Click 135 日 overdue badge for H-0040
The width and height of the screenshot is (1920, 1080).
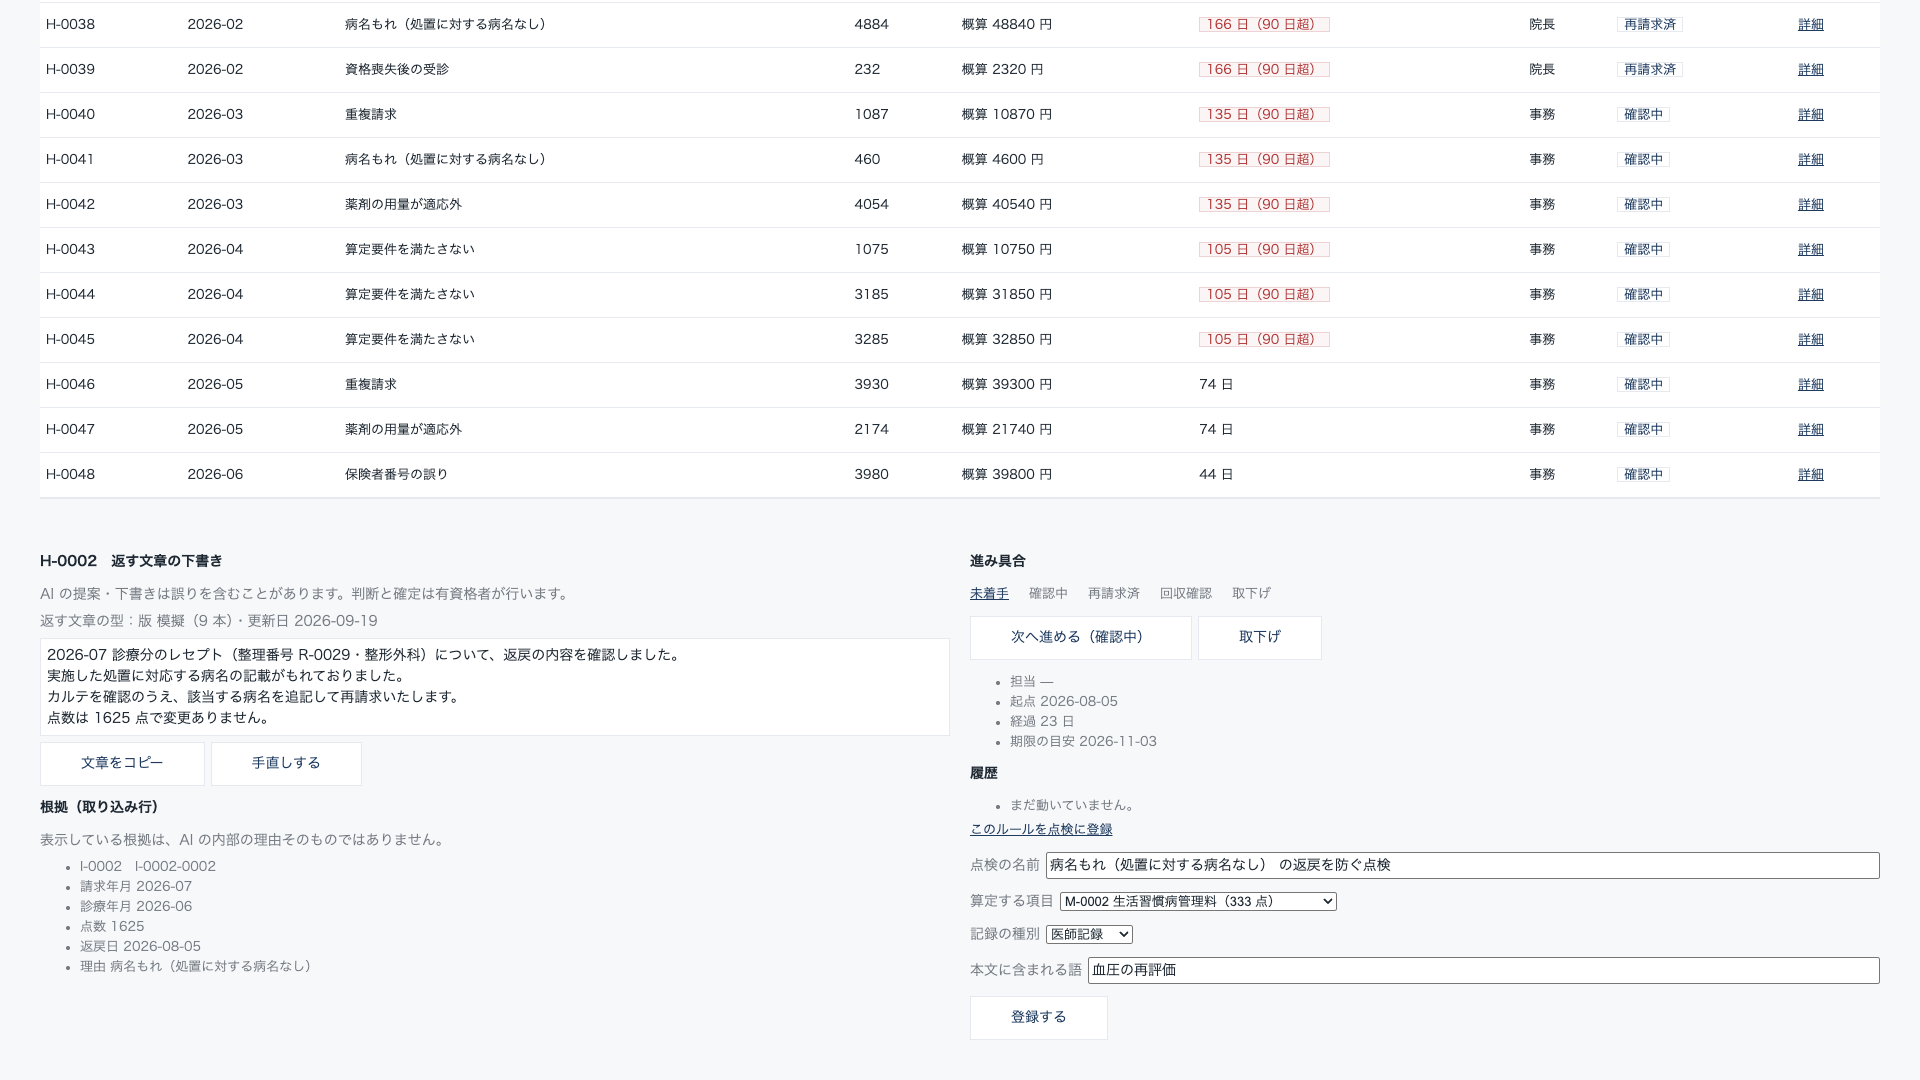pyautogui.click(x=1264, y=115)
